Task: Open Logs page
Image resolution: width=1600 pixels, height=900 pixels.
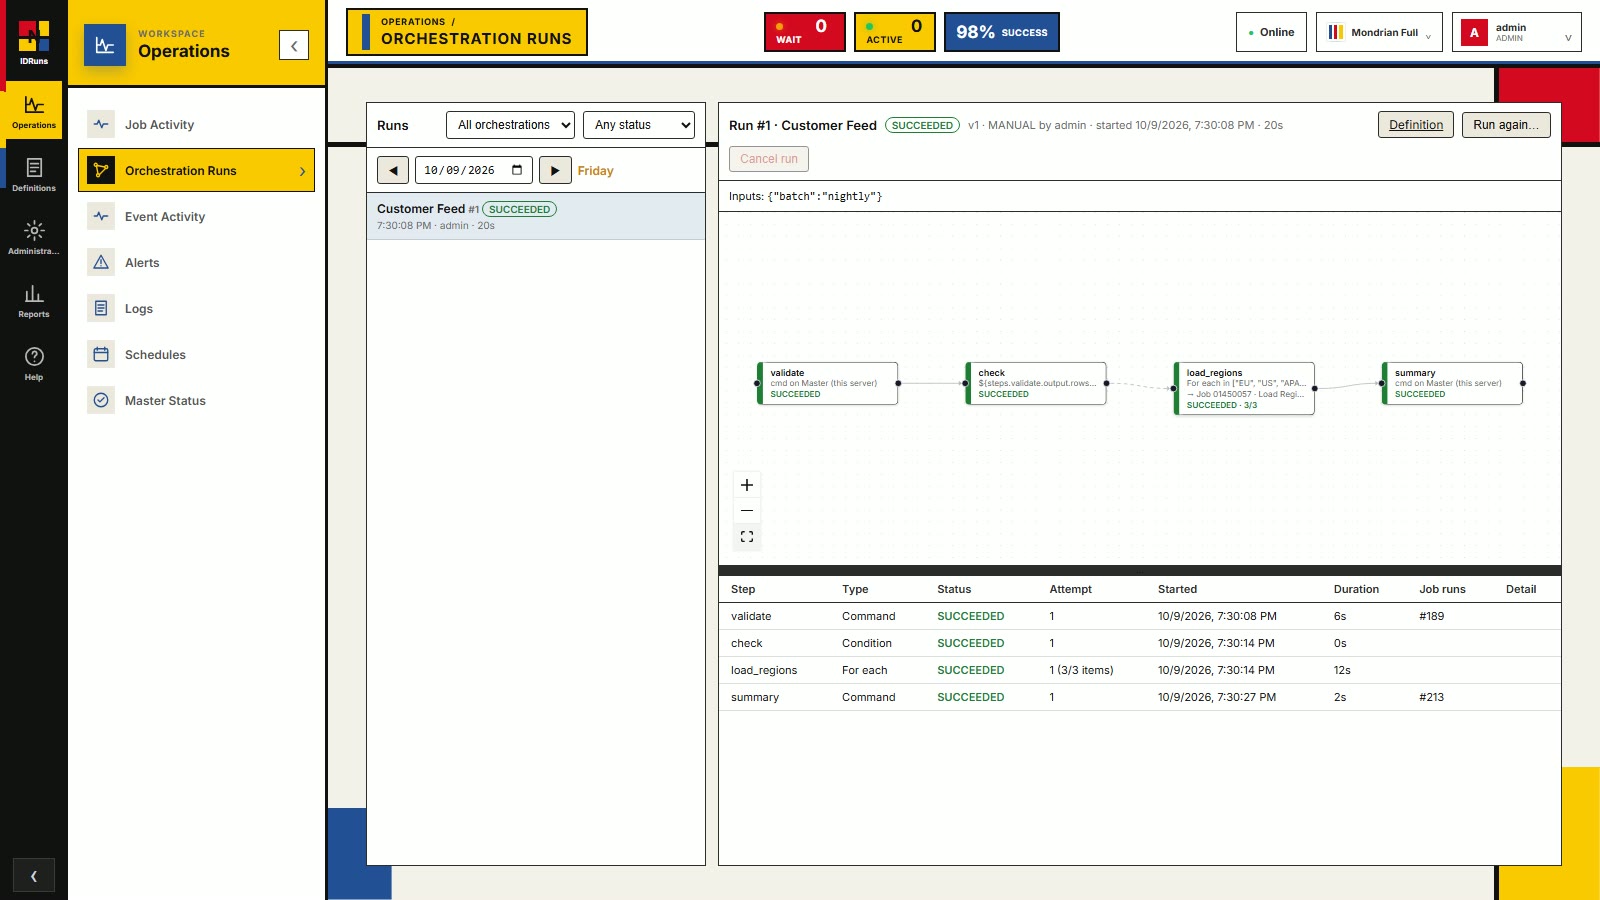Action: pyautogui.click(x=196, y=309)
